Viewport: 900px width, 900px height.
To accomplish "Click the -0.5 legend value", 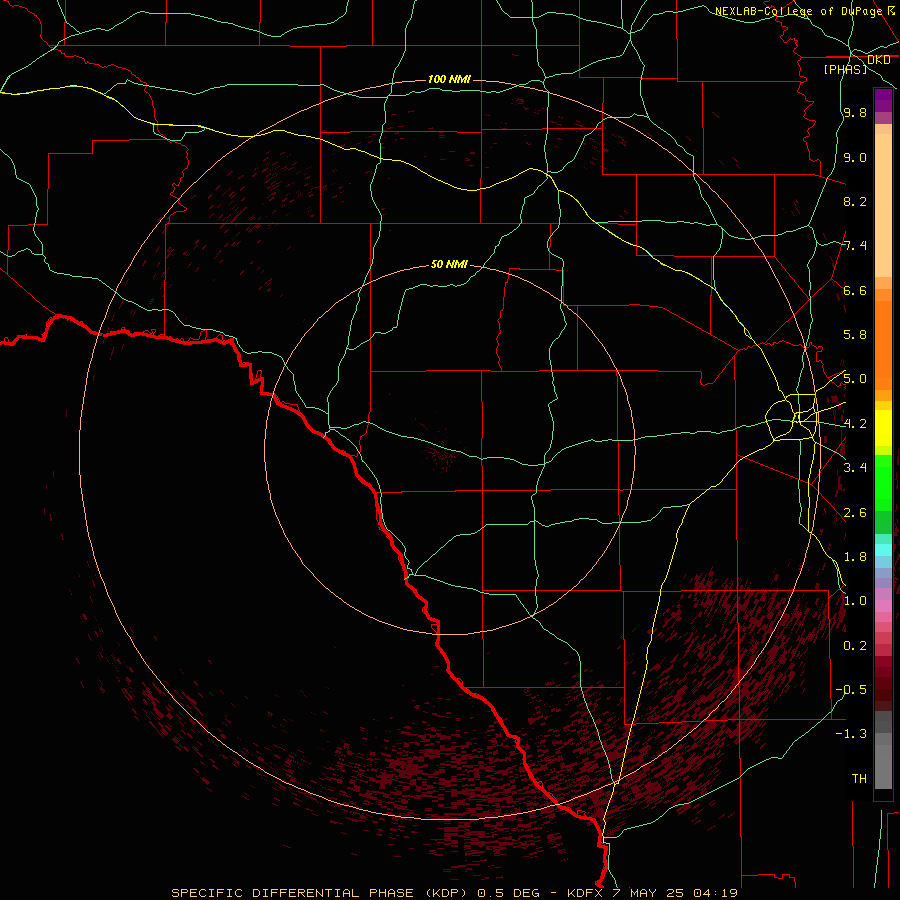I will (x=851, y=690).
